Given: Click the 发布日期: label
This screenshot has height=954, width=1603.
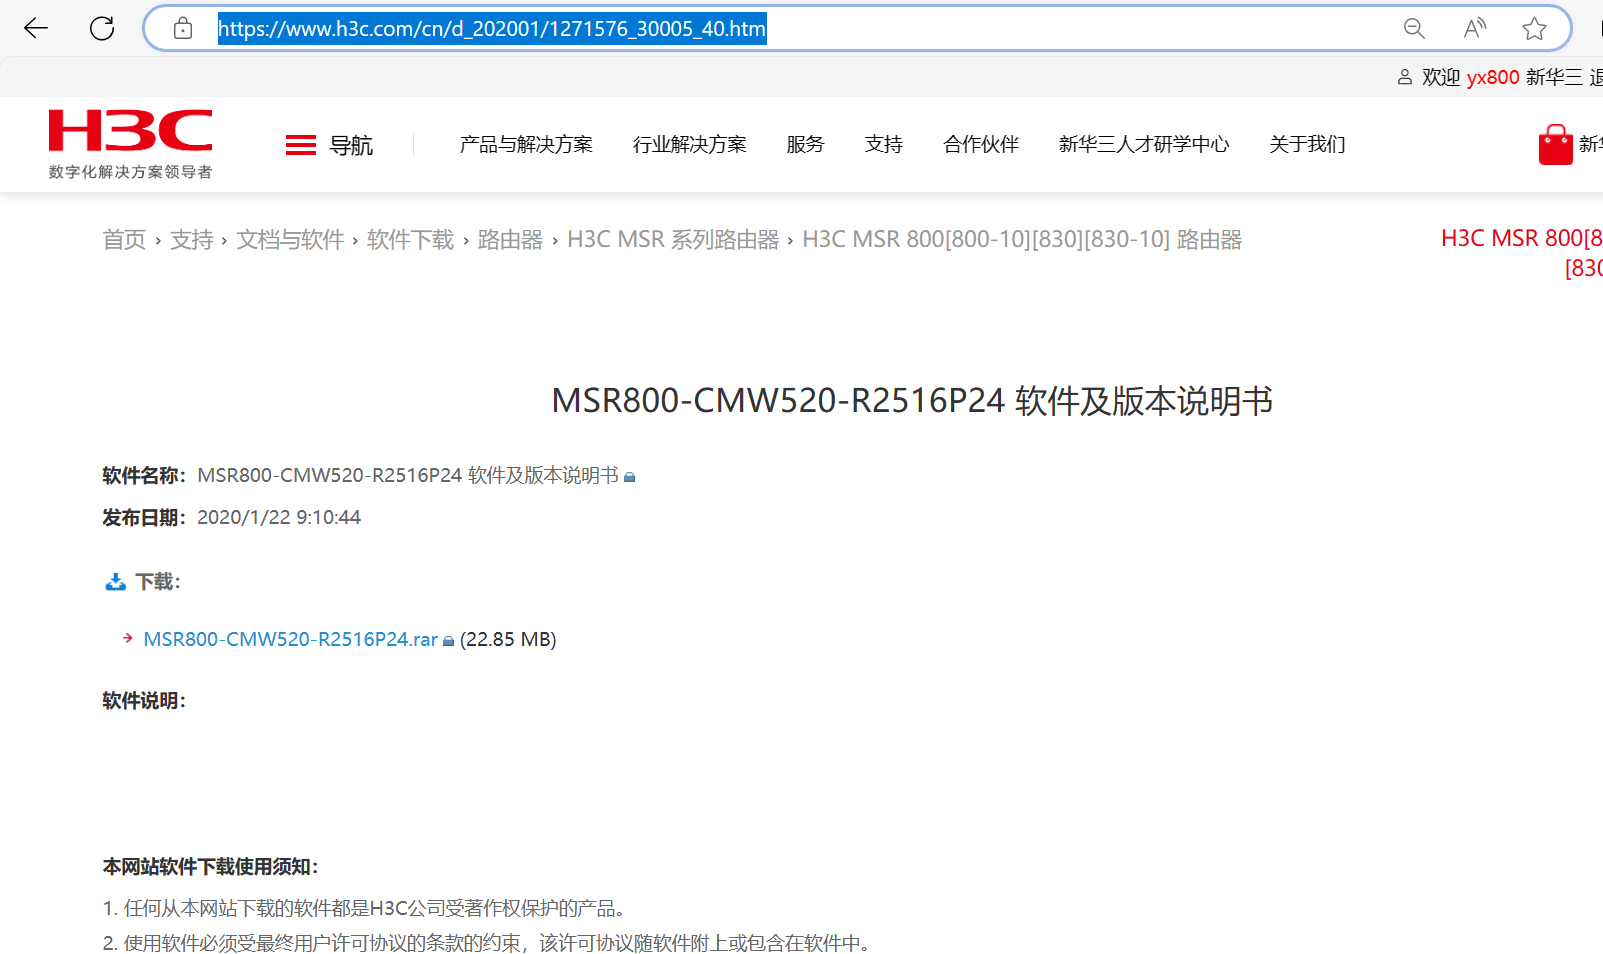Looking at the screenshot, I should point(144,517).
